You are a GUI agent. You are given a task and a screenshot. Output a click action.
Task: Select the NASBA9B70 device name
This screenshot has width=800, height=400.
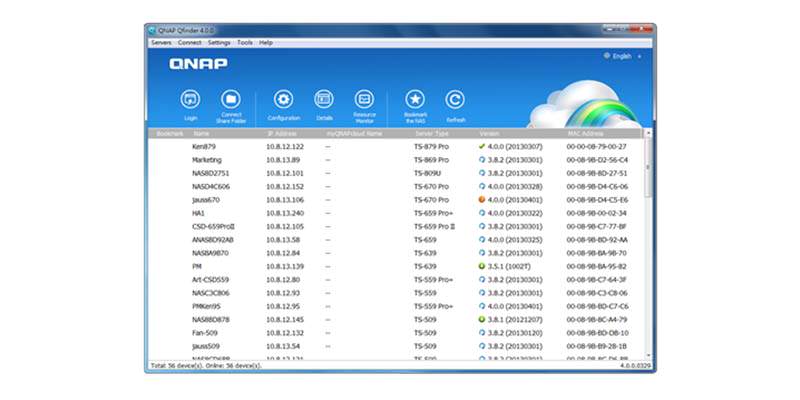[210, 253]
